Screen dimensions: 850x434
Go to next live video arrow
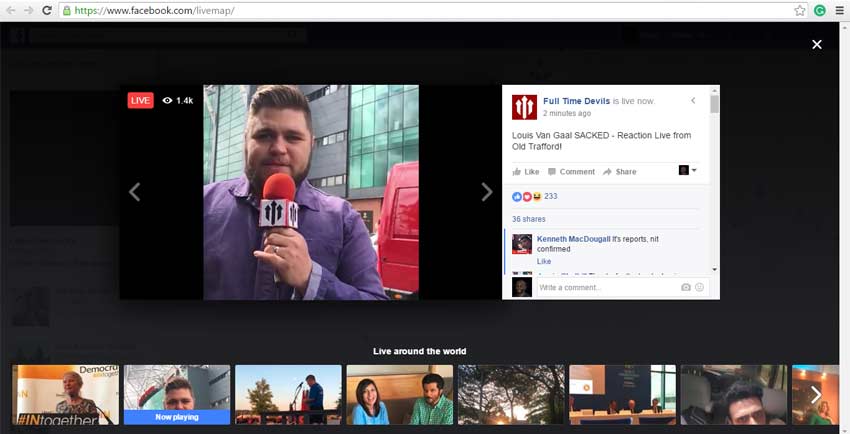point(487,192)
